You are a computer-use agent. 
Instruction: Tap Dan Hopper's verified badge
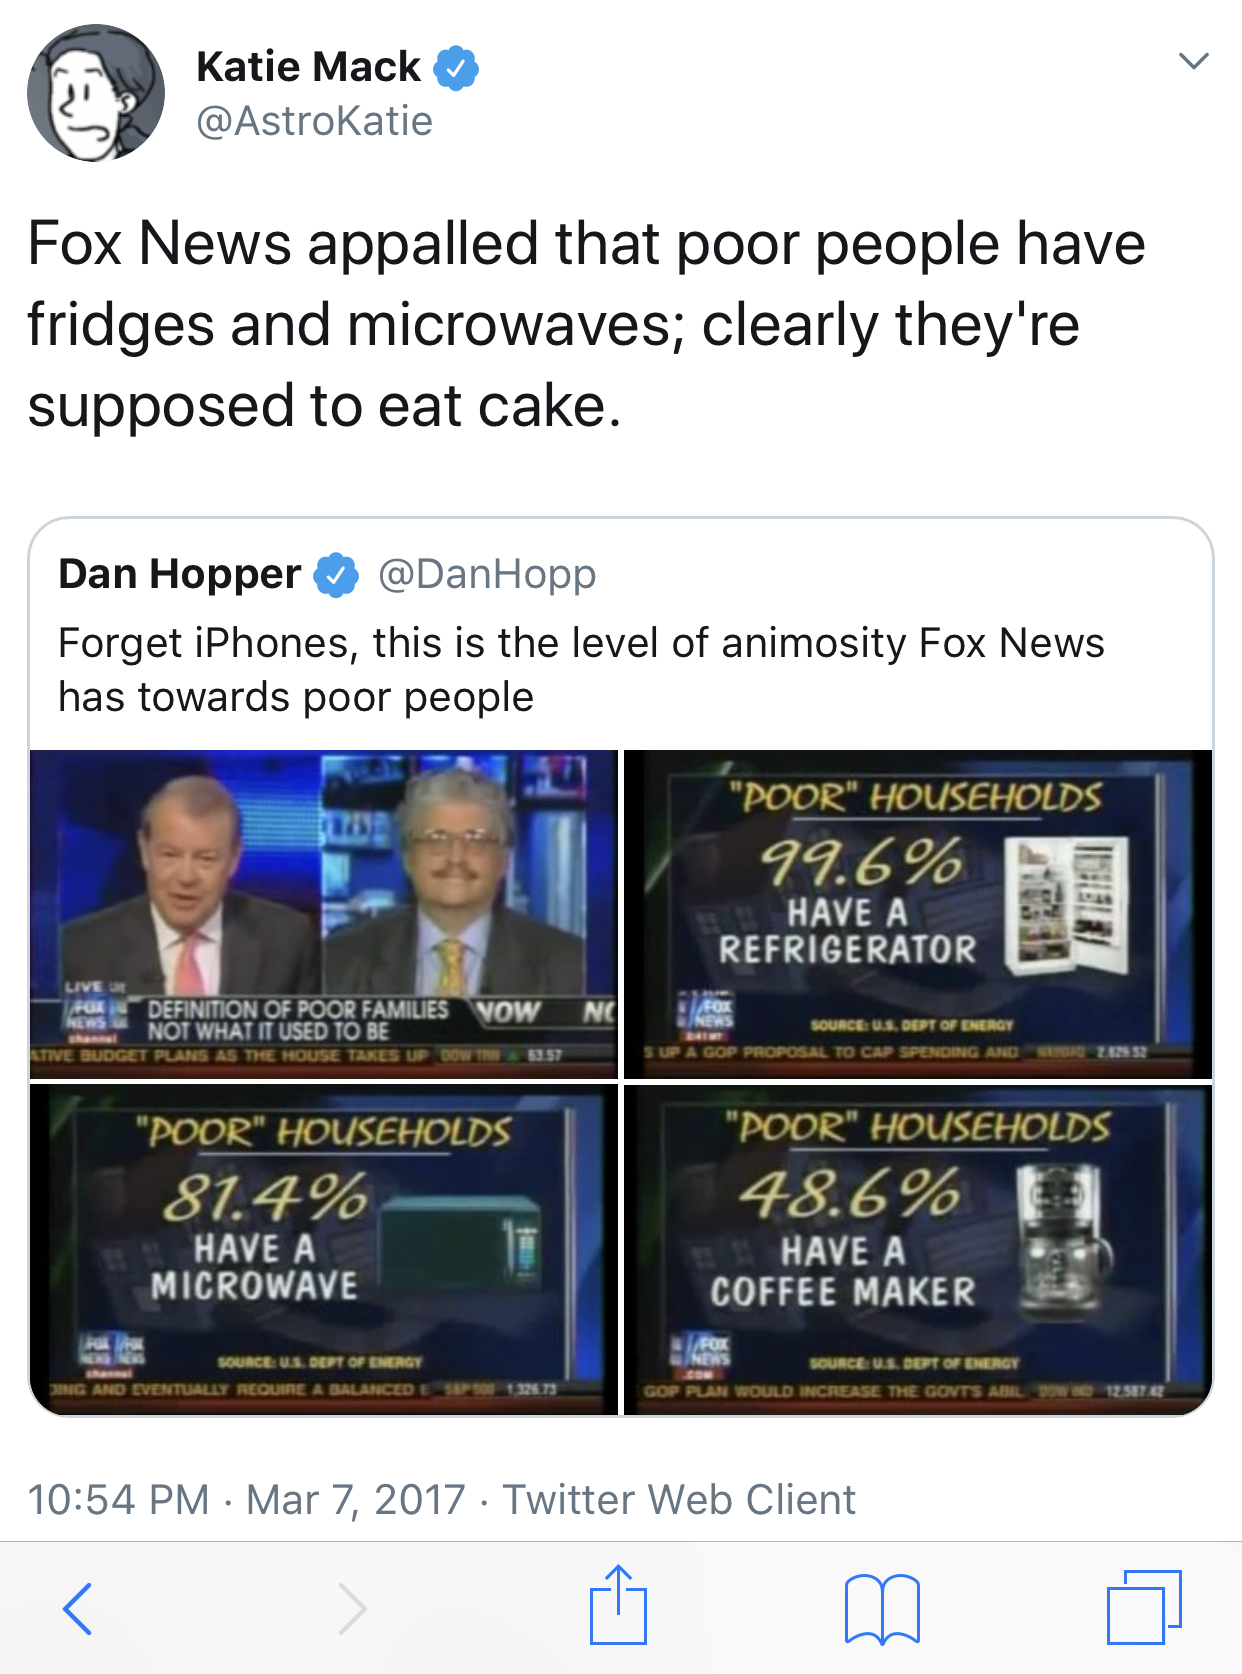pos(336,575)
